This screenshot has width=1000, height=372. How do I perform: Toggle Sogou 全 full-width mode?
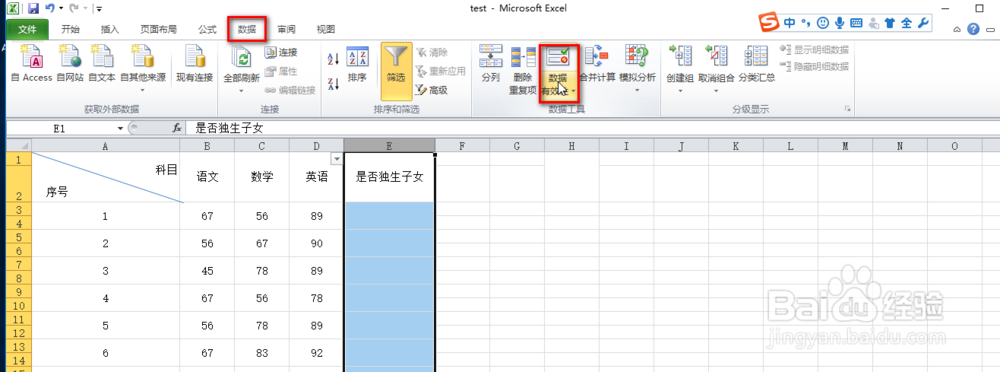[x=907, y=23]
